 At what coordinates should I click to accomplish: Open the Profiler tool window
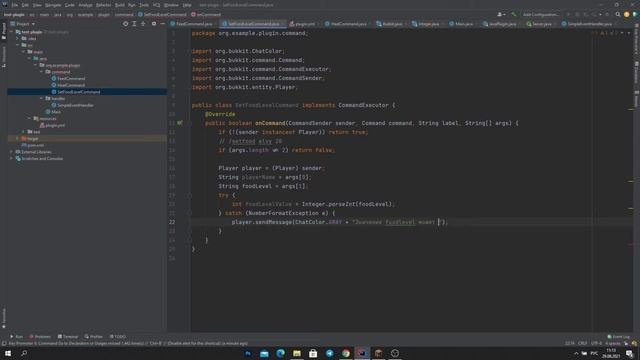pos(93,337)
